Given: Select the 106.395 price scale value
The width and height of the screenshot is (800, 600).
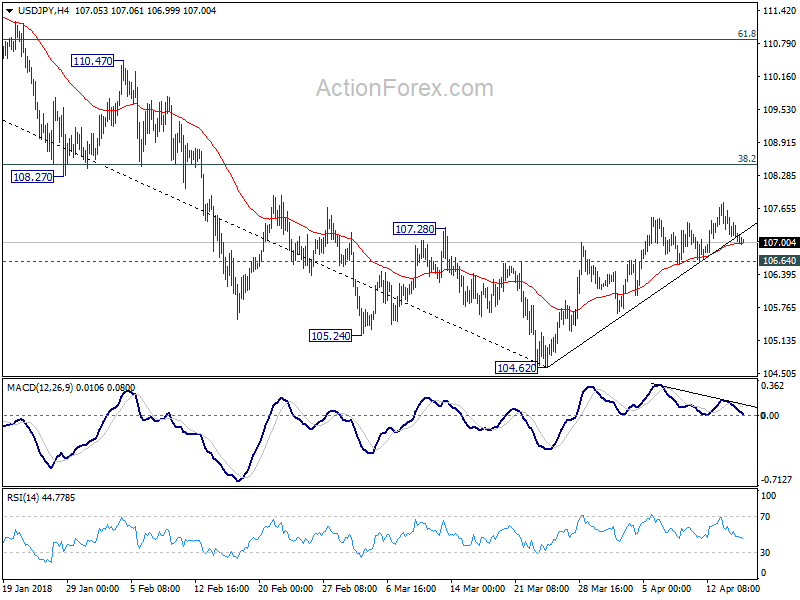Looking at the screenshot, I should coord(779,275).
